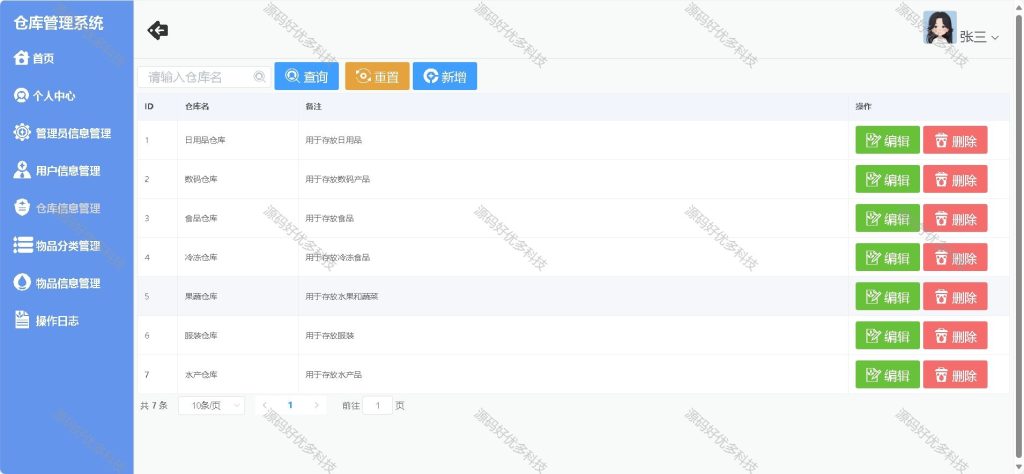Edit the 食品仓库 row

coord(888,218)
